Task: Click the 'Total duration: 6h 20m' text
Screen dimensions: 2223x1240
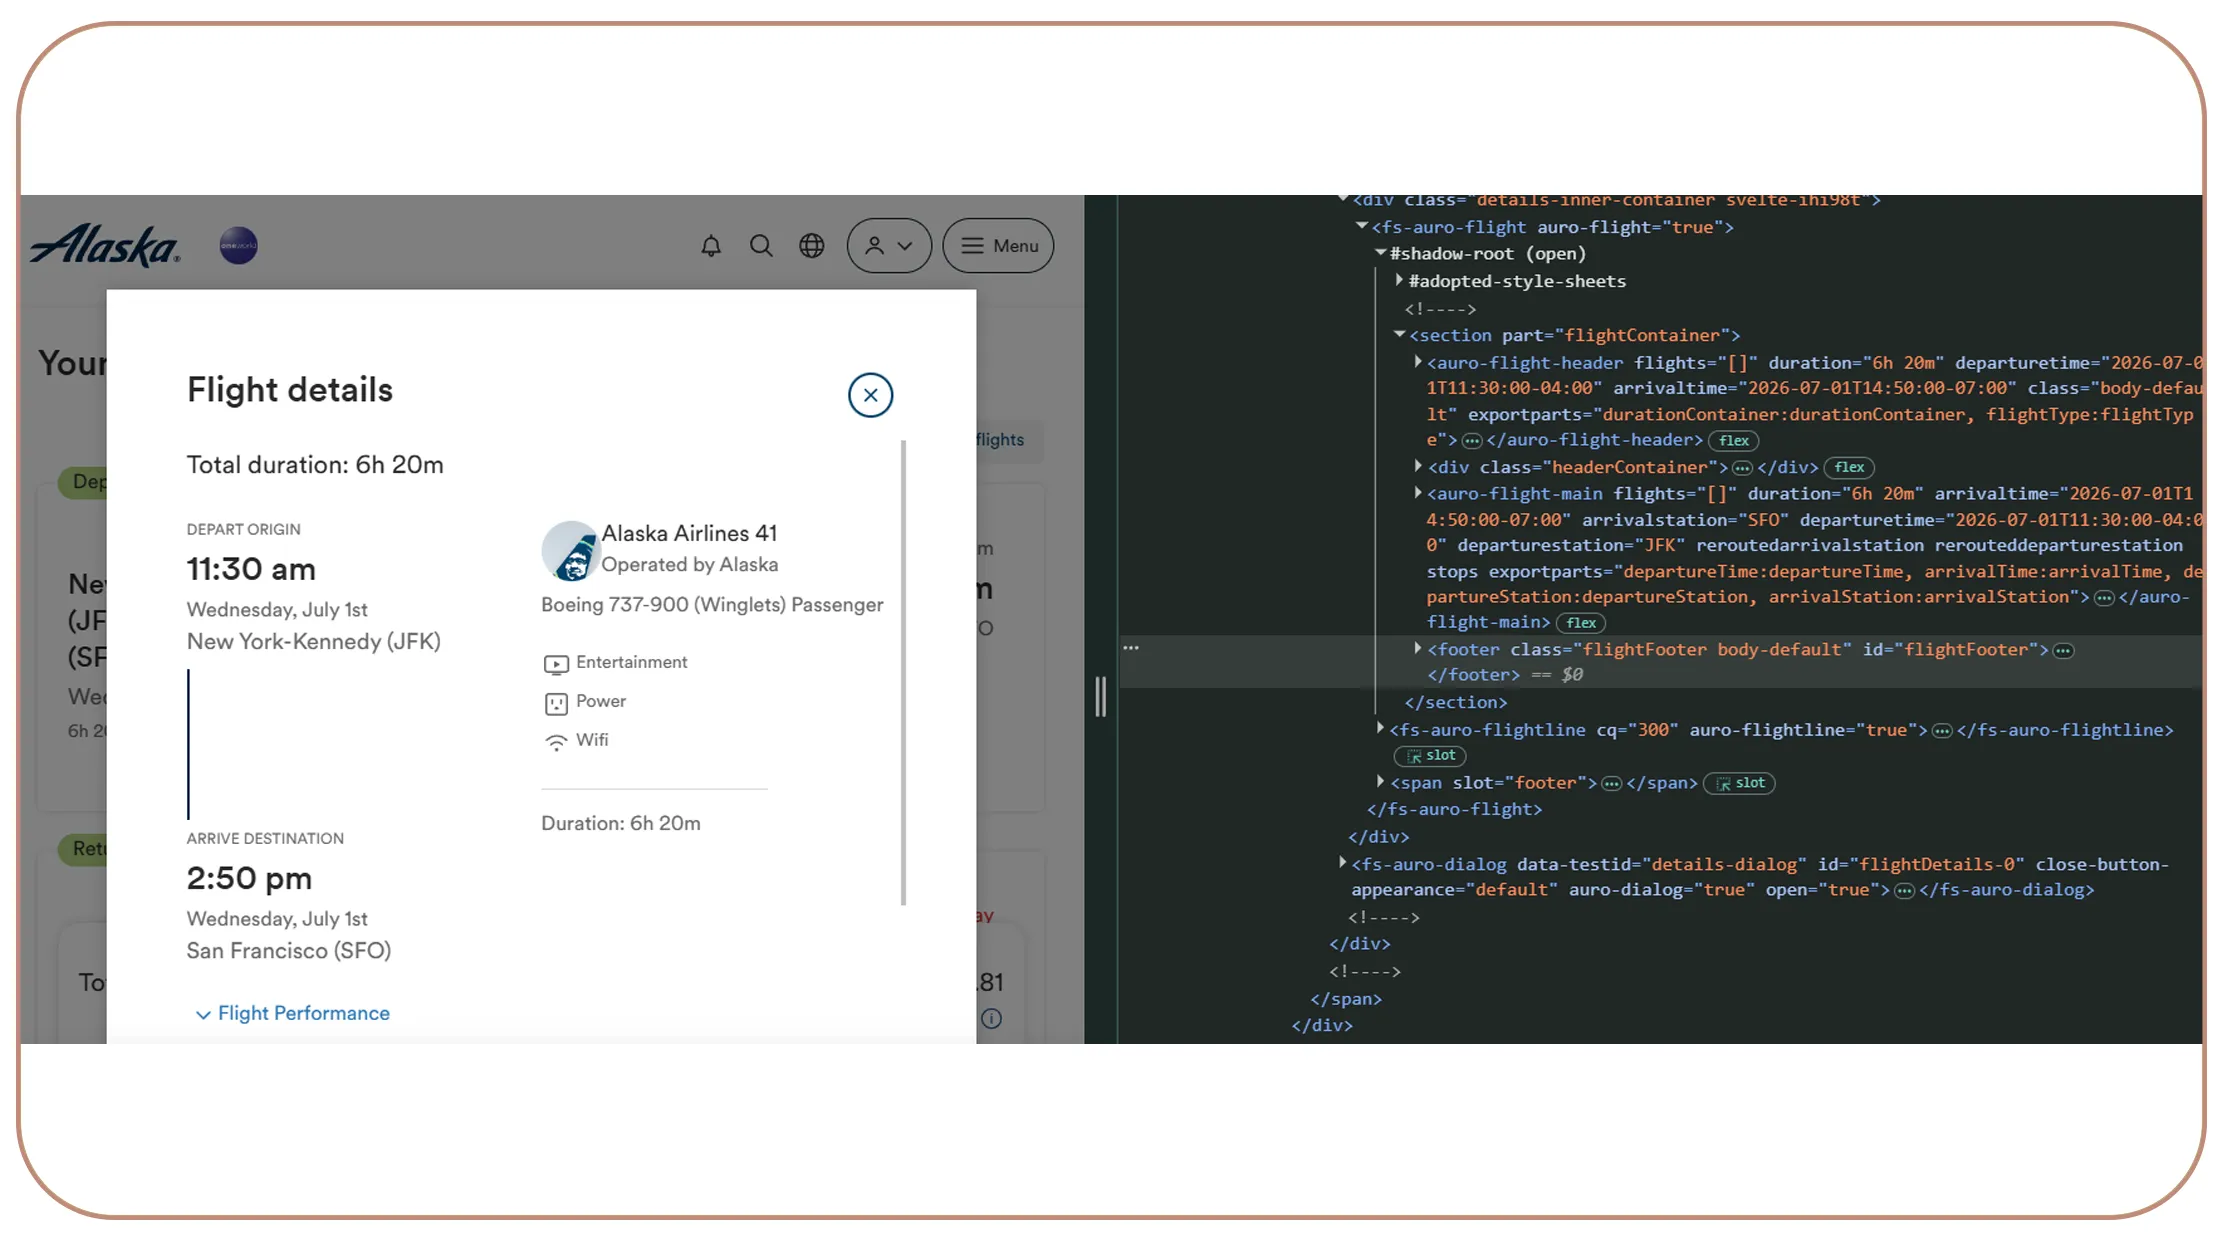Action: click(315, 465)
